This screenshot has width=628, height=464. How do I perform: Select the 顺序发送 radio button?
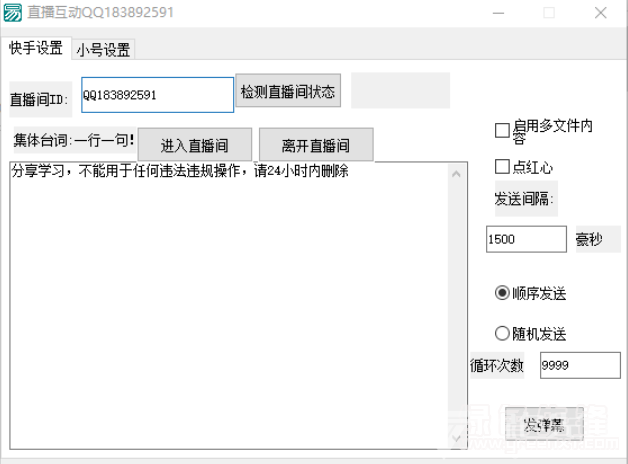click(502, 293)
